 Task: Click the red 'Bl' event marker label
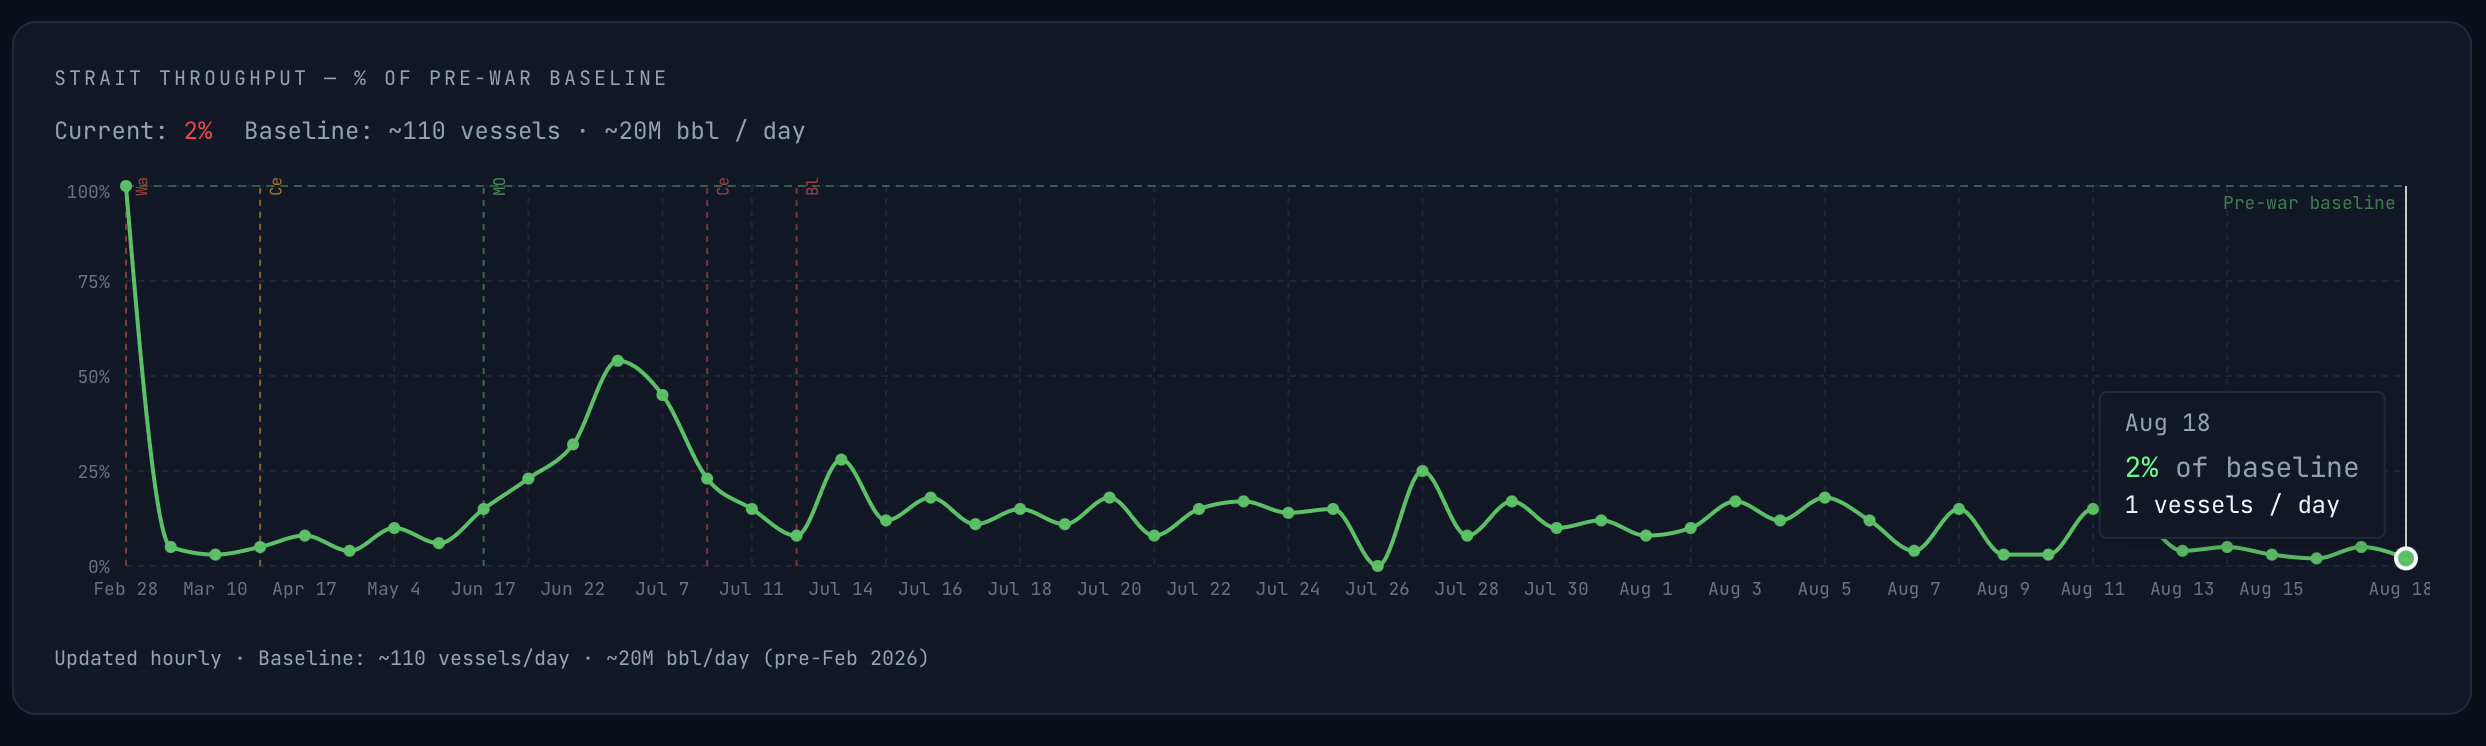[813, 186]
